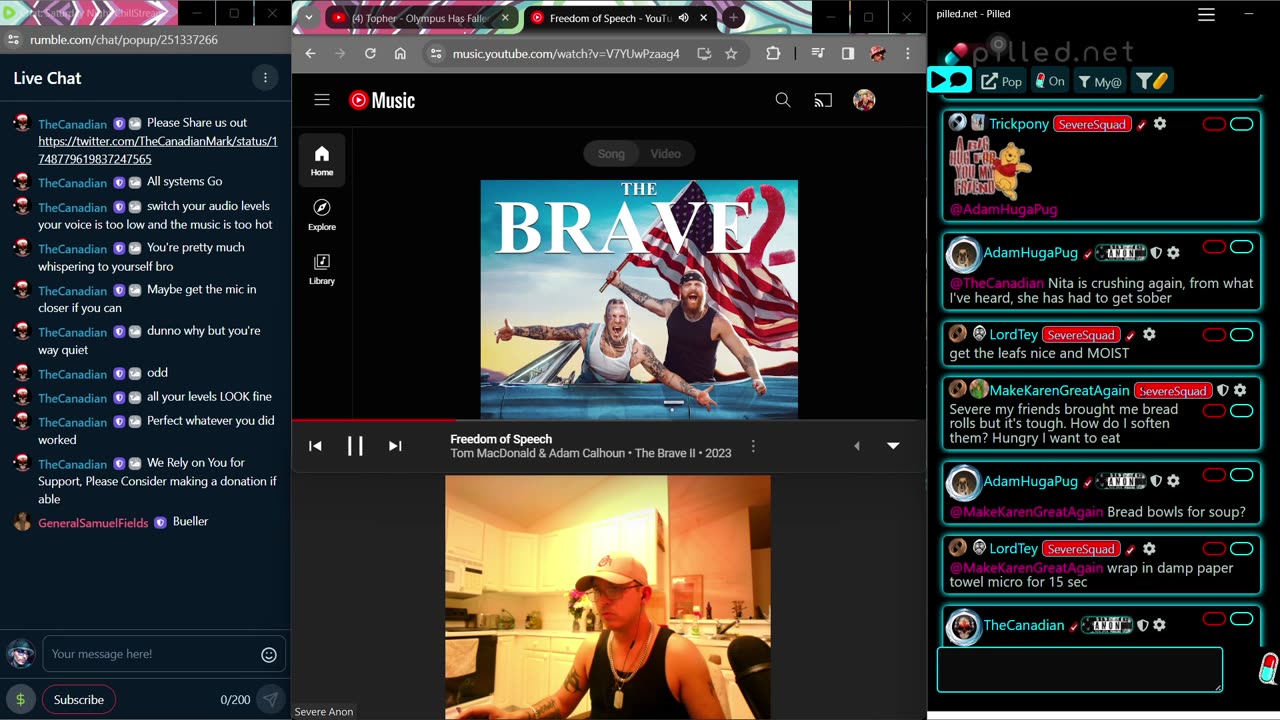Select the Freedom of Speech tab

coord(608,18)
